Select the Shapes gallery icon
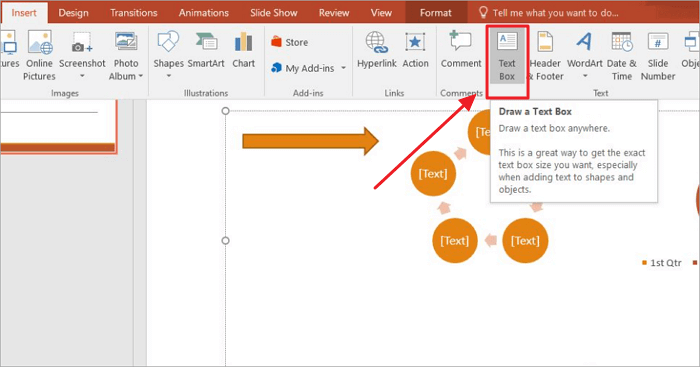The width and height of the screenshot is (700, 367). [x=168, y=42]
